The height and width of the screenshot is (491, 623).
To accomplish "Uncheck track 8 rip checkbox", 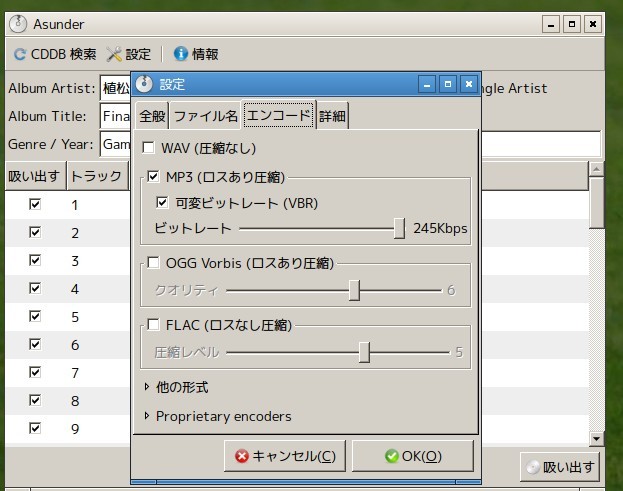I will 35,400.
